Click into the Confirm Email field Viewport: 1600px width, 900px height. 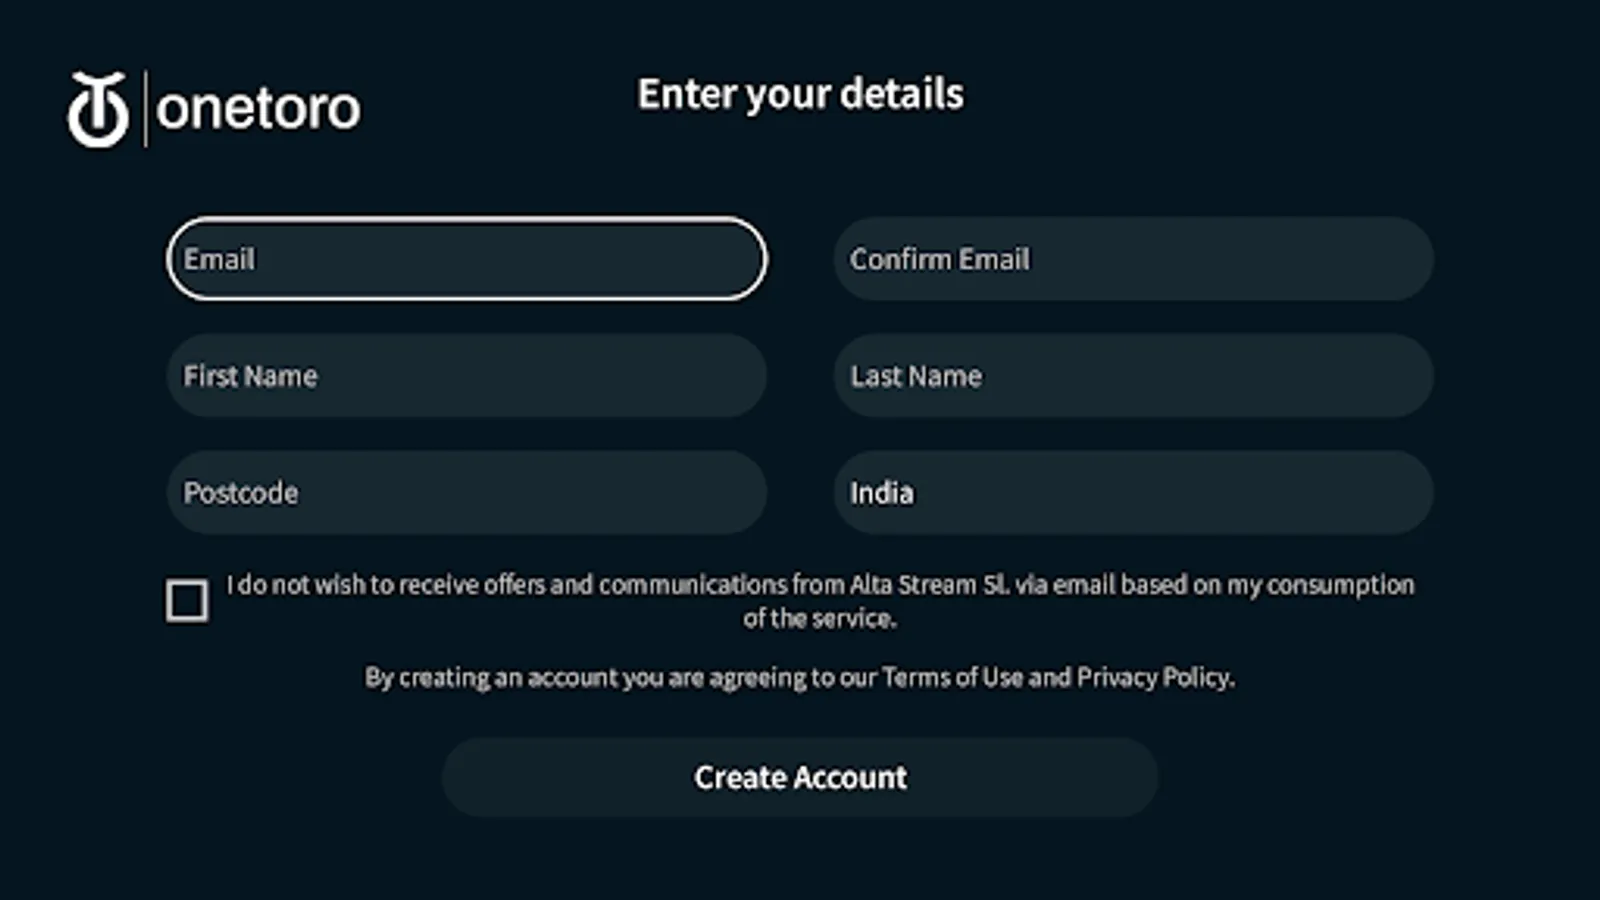pos(1133,259)
